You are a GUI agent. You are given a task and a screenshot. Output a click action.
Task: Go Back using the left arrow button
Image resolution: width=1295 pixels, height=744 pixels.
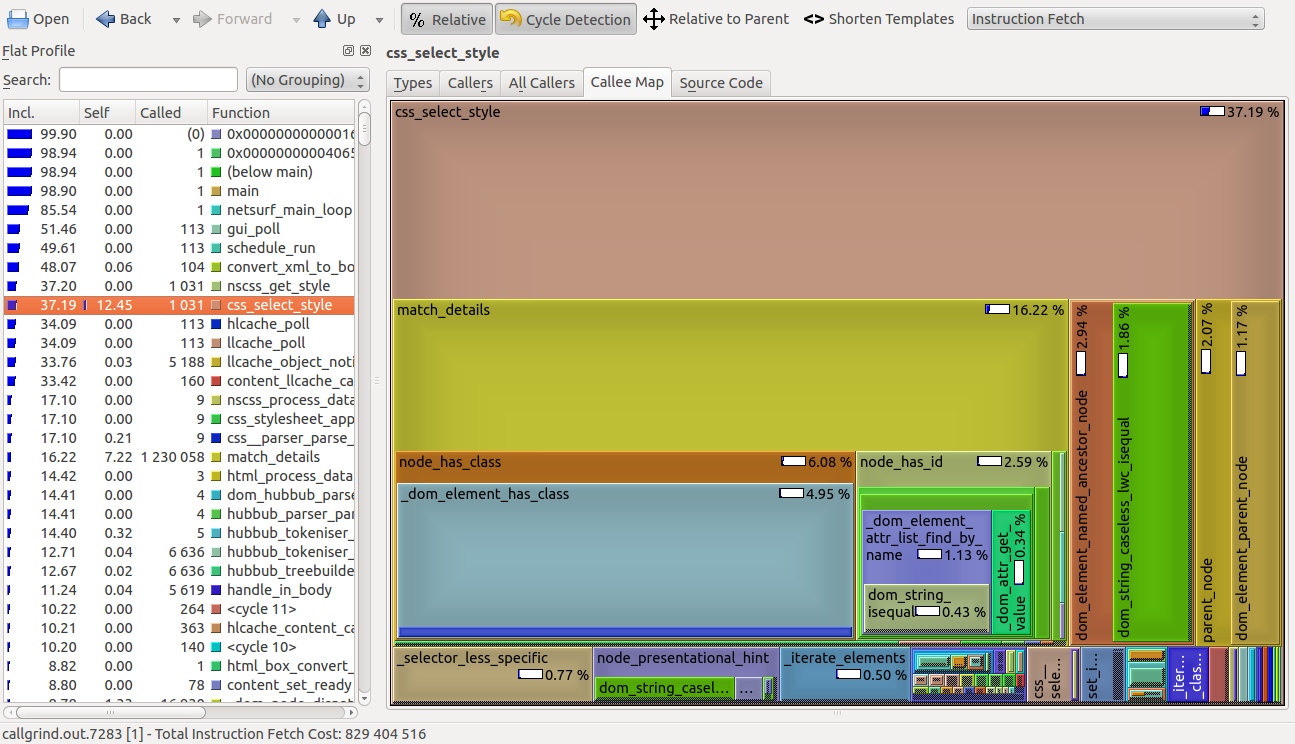click(124, 19)
